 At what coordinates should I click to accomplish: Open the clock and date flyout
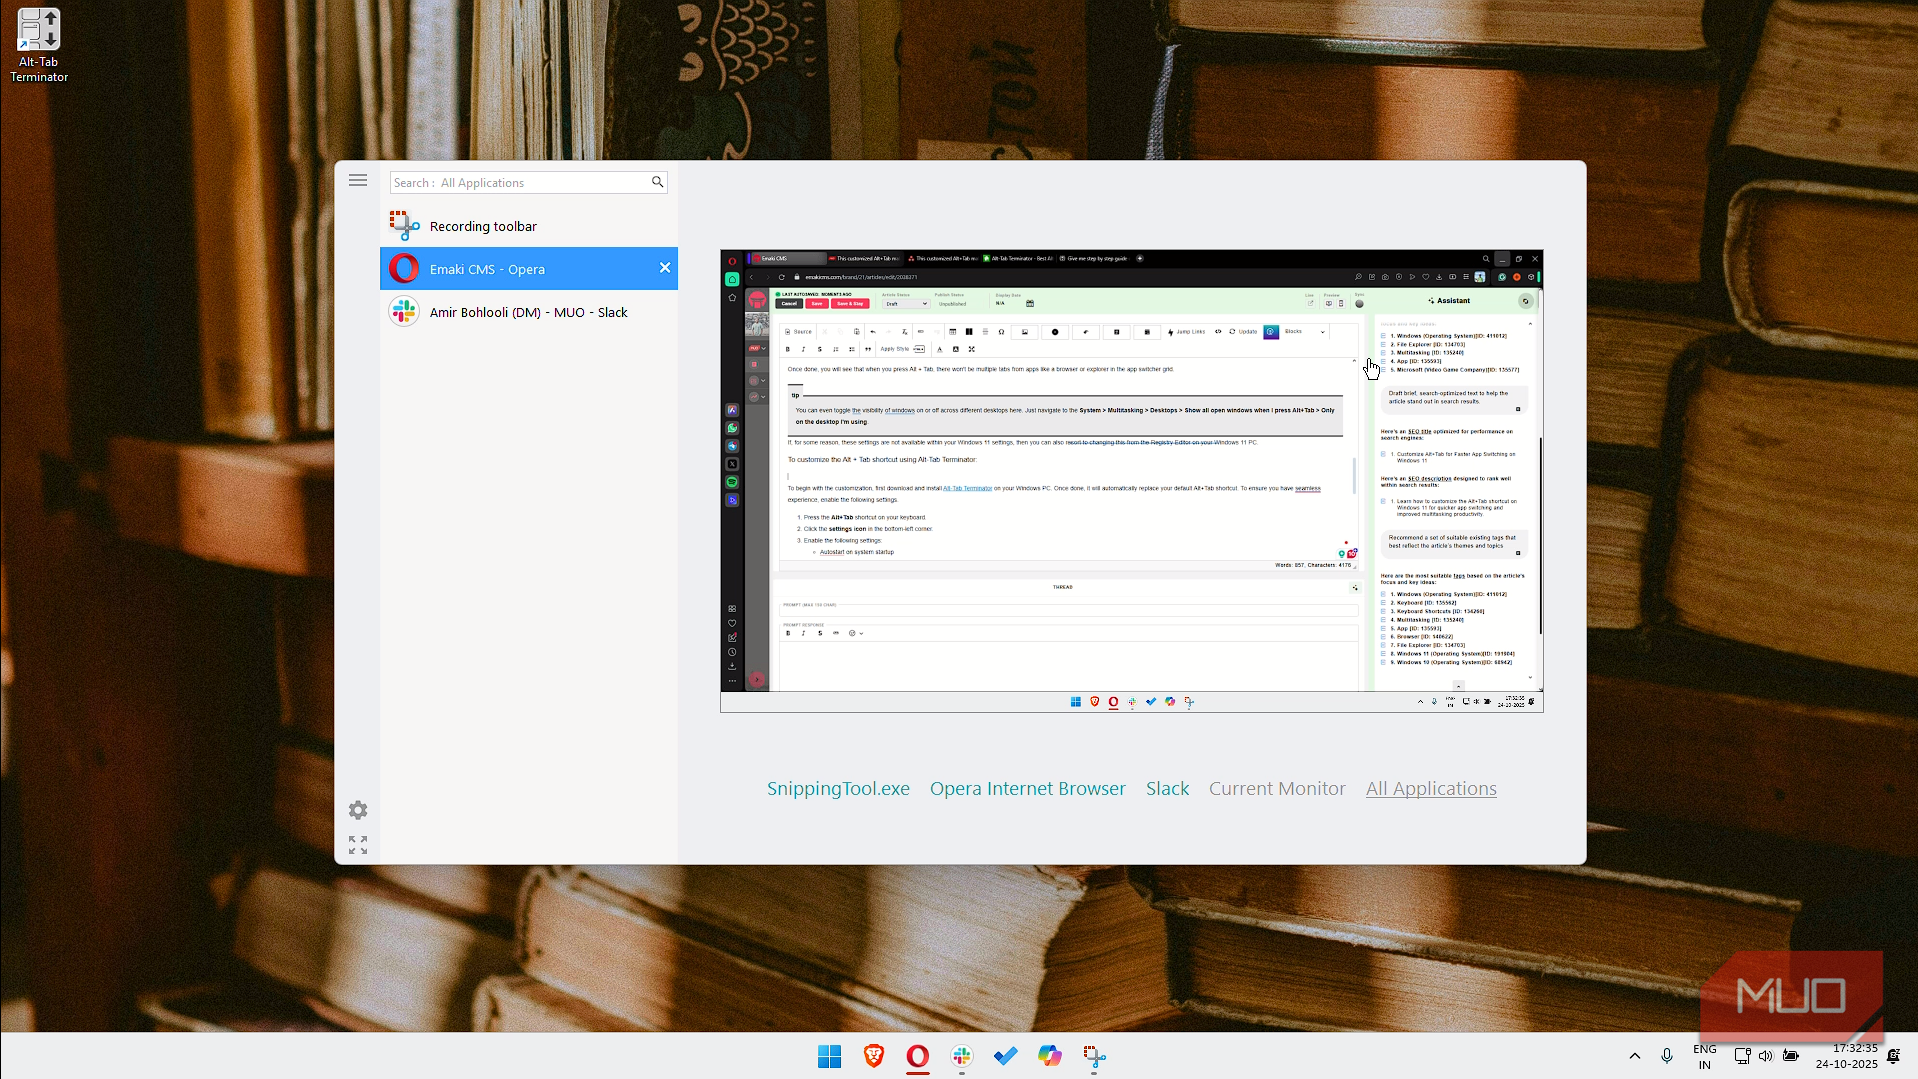[1847, 1056]
